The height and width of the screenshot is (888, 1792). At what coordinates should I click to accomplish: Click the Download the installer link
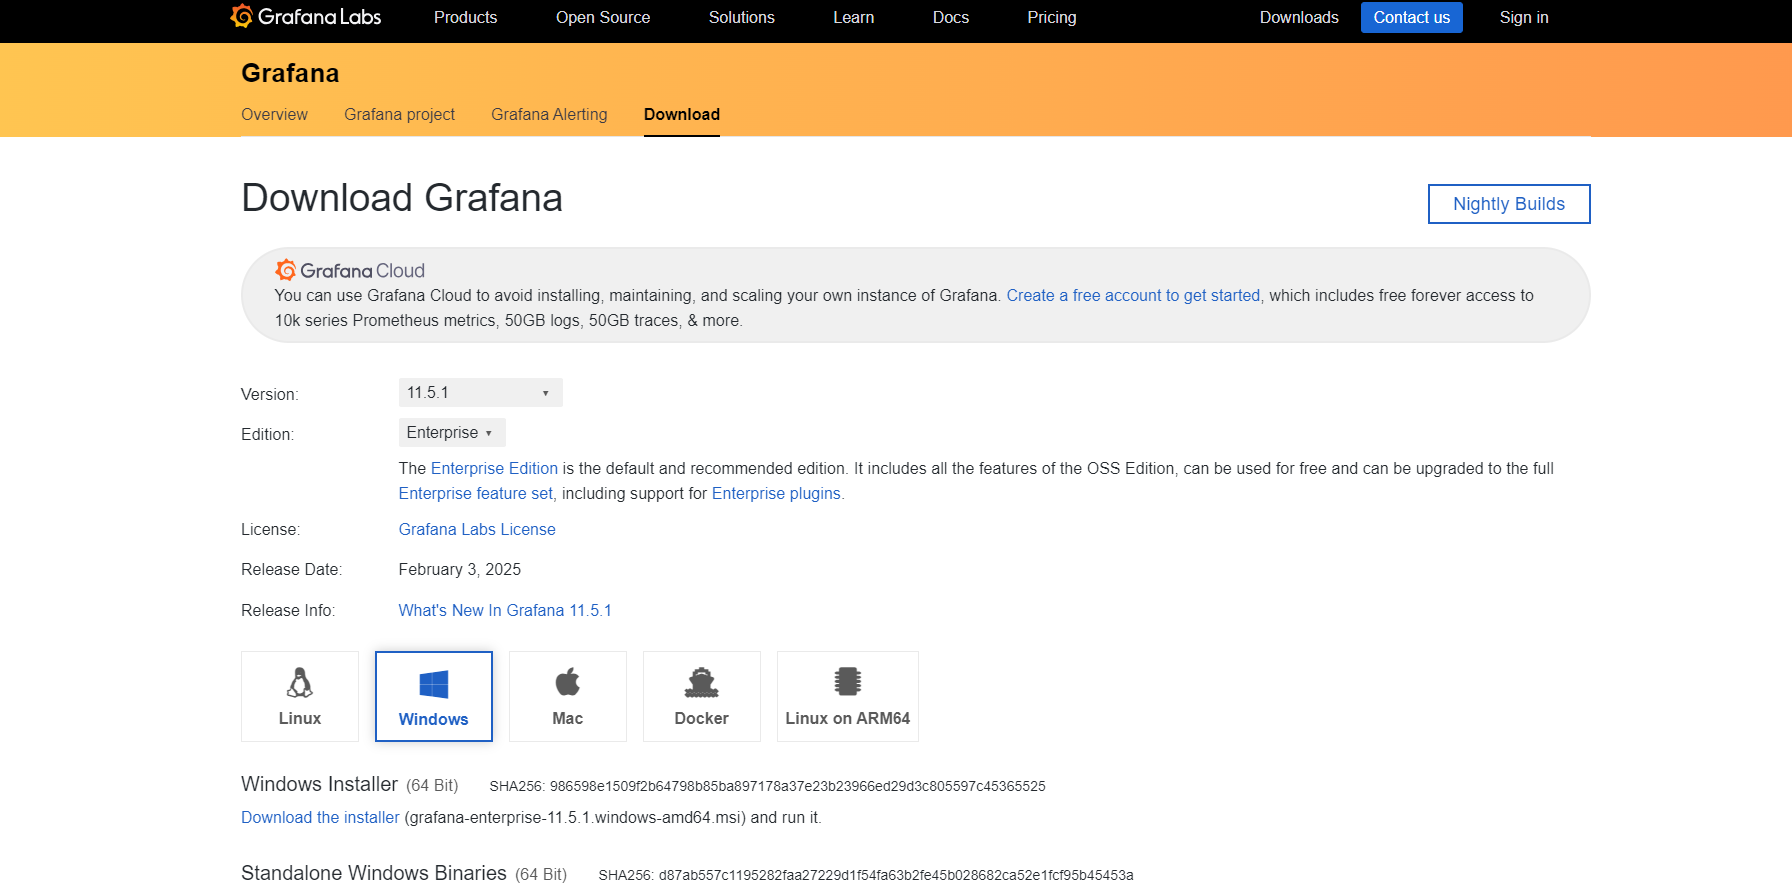click(320, 817)
